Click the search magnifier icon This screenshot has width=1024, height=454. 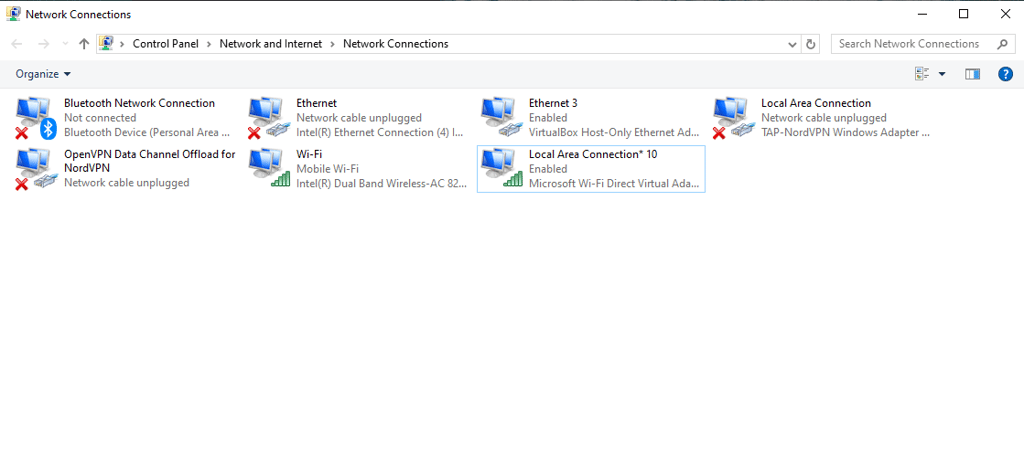[1002, 44]
